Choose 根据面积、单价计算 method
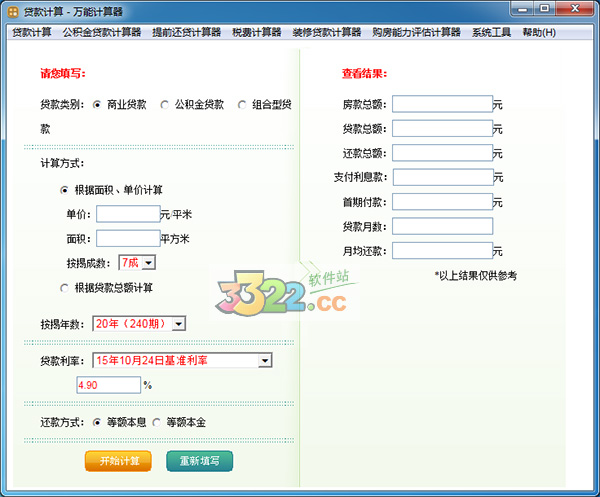Image resolution: width=600 pixels, height=497 pixels. [x=64, y=190]
